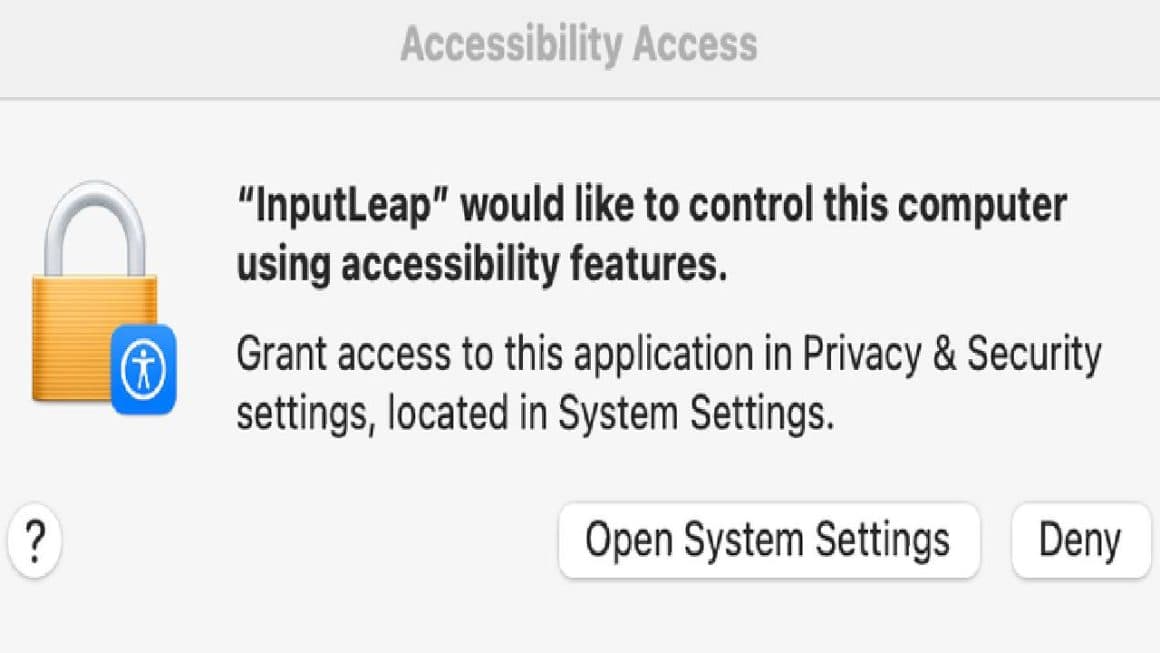This screenshot has width=1160, height=653.
Task: Click the silver shackle of the padlock
Action: click(95, 228)
